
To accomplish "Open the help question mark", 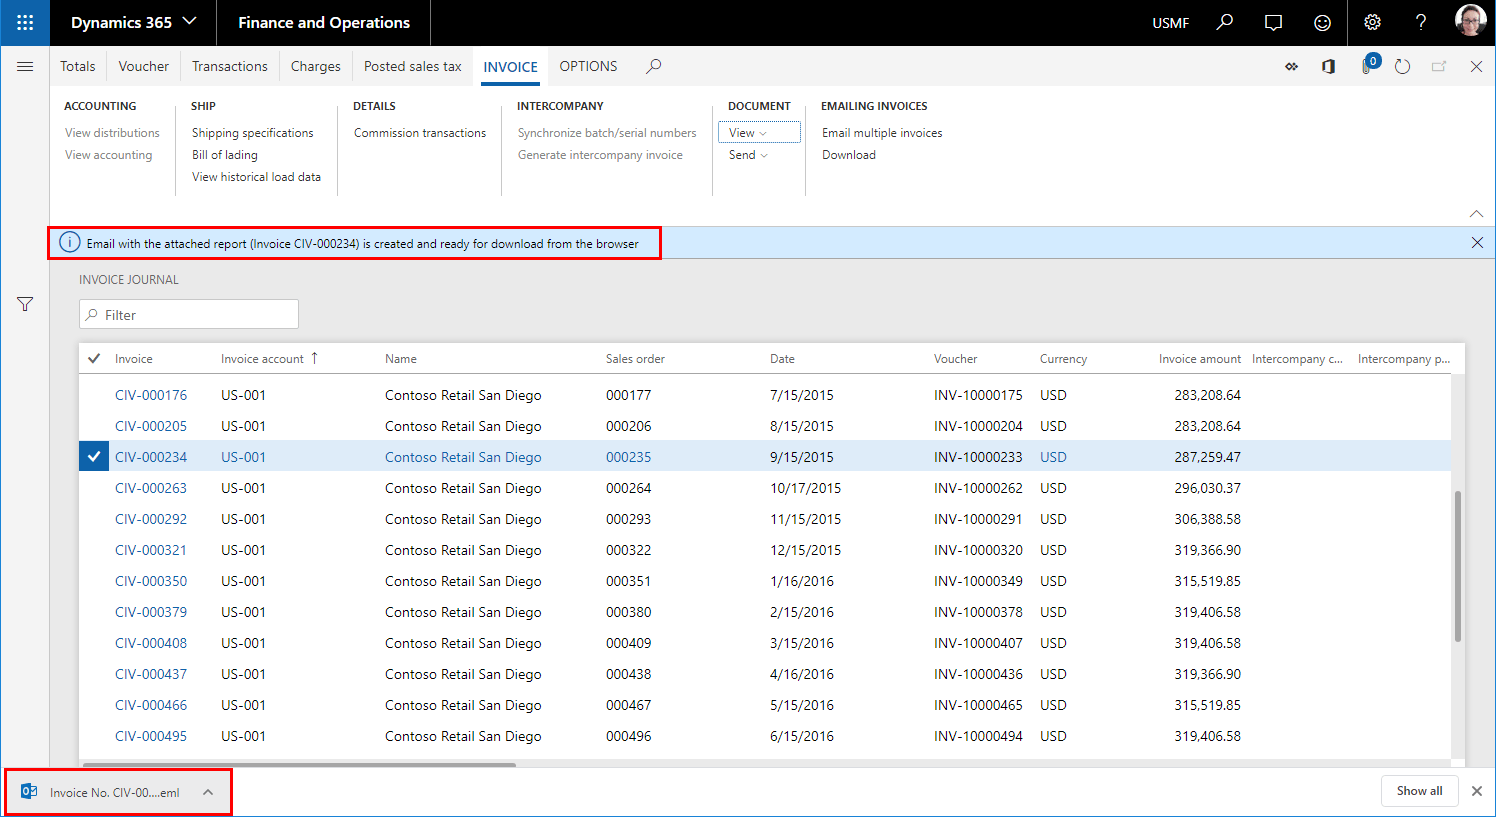I will tap(1421, 22).
